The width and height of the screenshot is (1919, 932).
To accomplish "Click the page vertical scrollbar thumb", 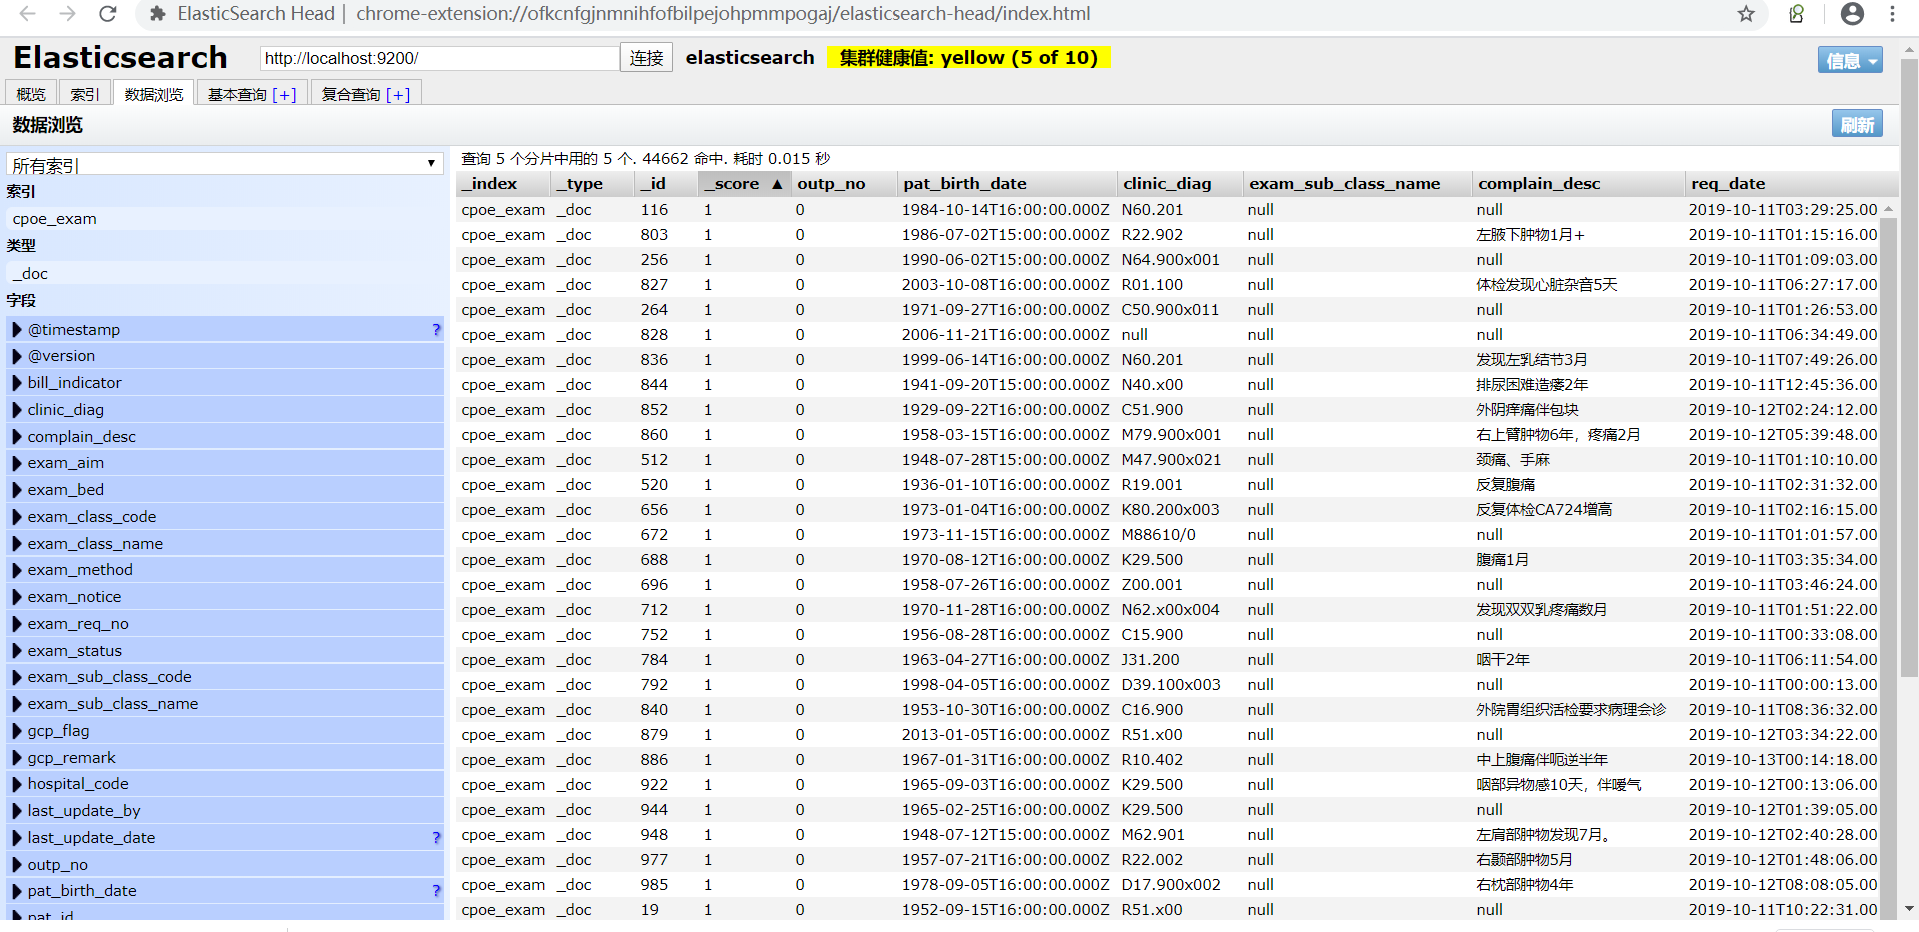I will pos(1909,370).
